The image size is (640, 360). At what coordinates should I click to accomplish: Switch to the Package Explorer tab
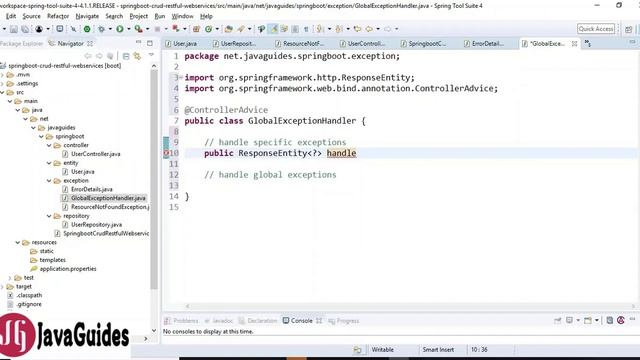pyautogui.click(x=22, y=43)
